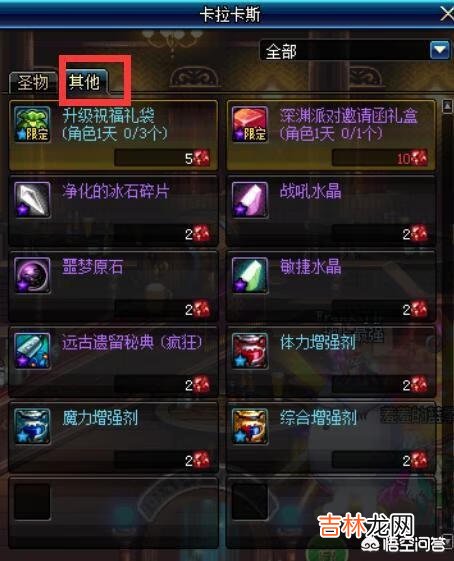Image resolution: width=454 pixels, height=561 pixels.
Task: Select the 噩梦原石 purple orb icon
Action: 32,275
